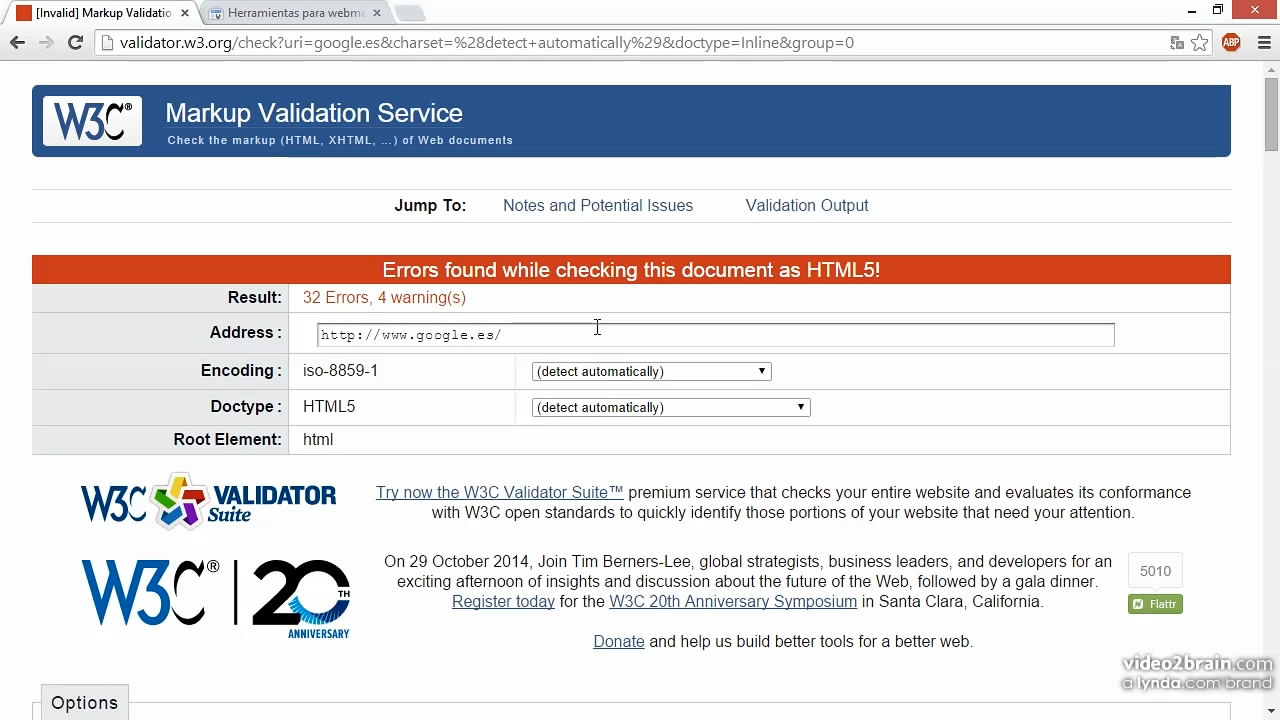Close the Markup Validation tab

tap(184, 13)
